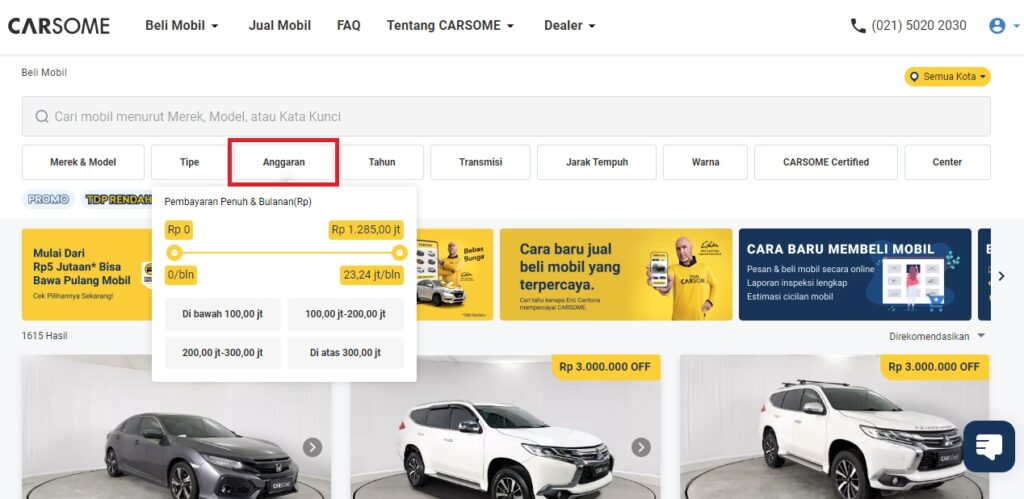
Task: Click the 0/bln monthly label
Action: (181, 275)
